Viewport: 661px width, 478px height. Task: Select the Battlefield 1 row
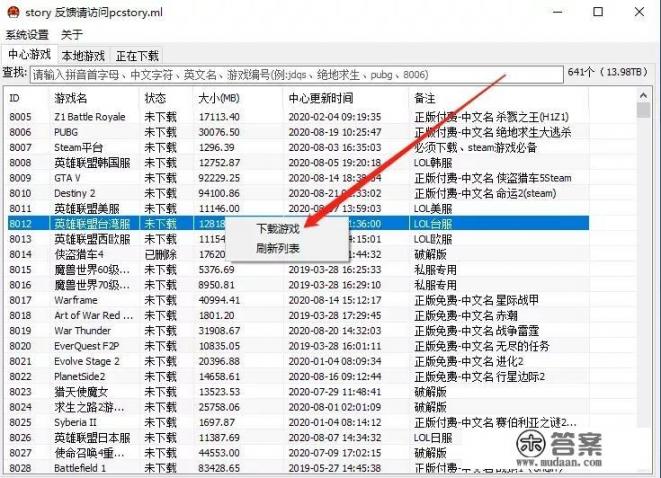coord(298,467)
